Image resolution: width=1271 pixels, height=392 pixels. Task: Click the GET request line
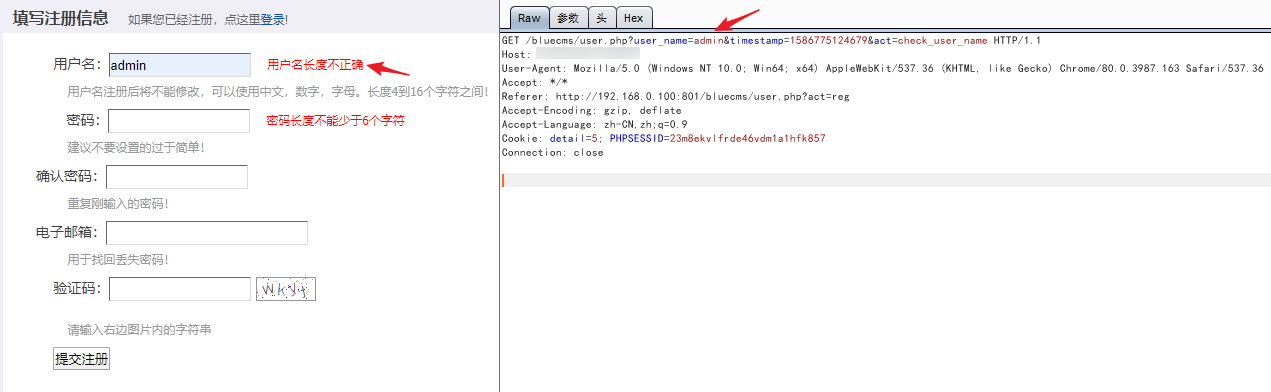coord(771,40)
